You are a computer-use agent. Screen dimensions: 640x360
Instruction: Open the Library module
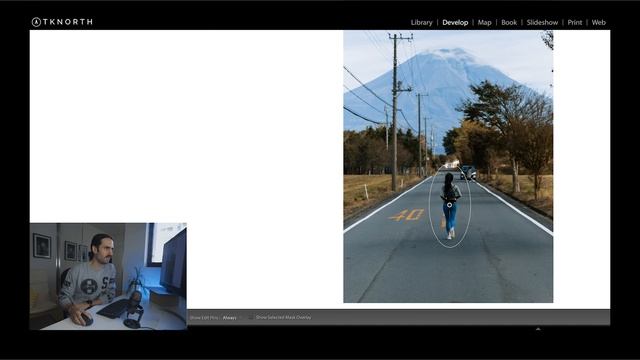(x=421, y=22)
